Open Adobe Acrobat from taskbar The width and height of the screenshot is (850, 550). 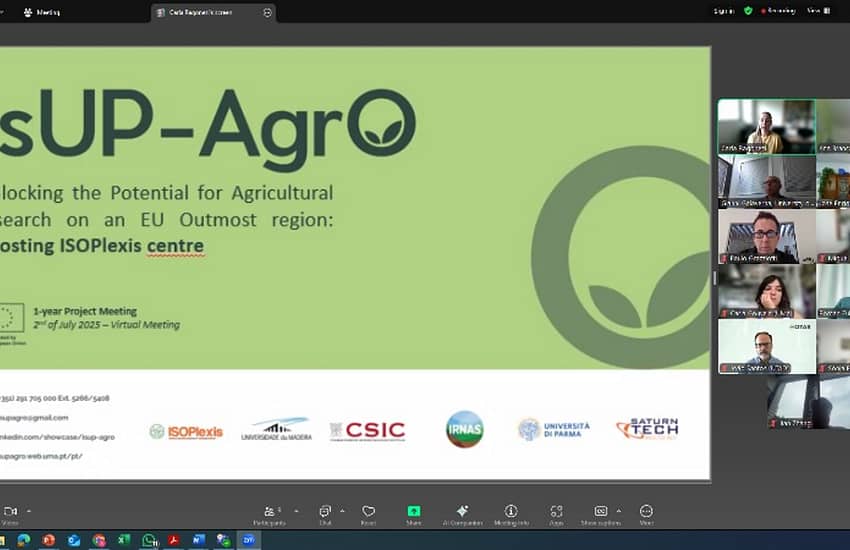(173, 540)
